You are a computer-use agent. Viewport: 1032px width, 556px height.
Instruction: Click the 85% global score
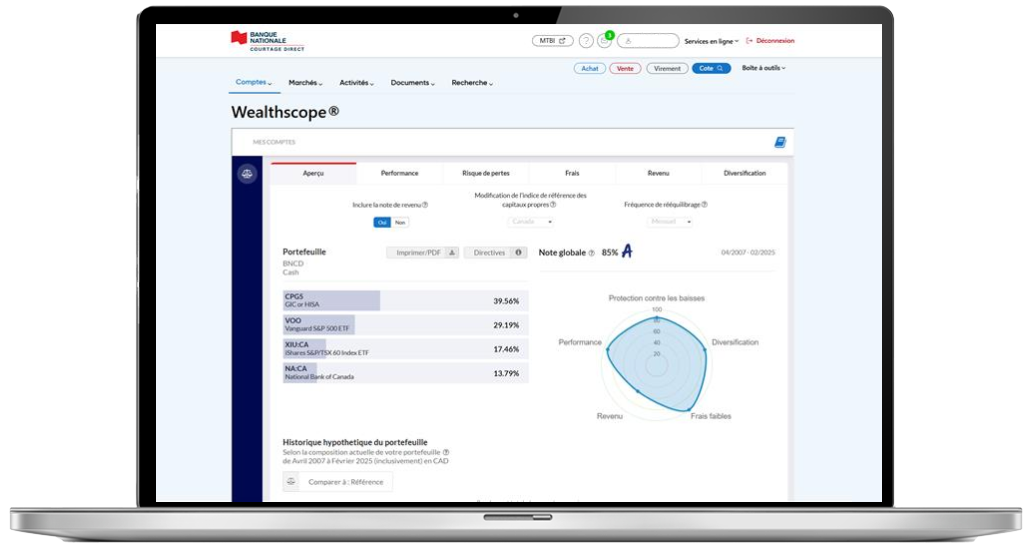point(609,253)
